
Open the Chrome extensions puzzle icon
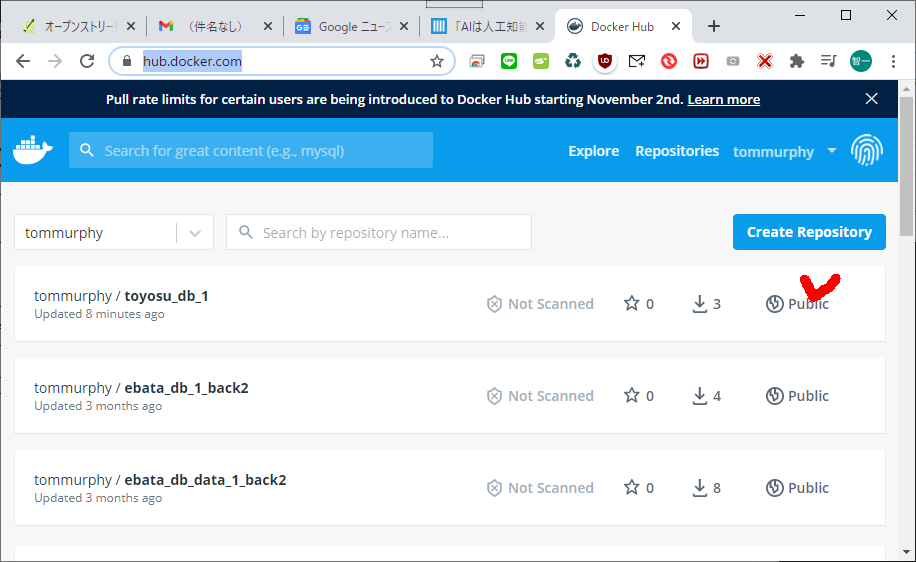(x=796, y=62)
